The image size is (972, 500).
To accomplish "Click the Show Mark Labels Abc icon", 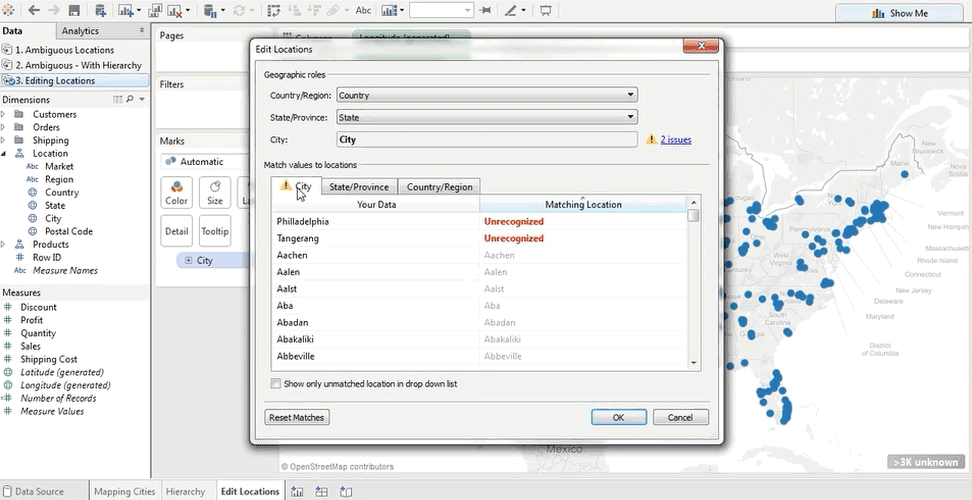I will coord(363,11).
